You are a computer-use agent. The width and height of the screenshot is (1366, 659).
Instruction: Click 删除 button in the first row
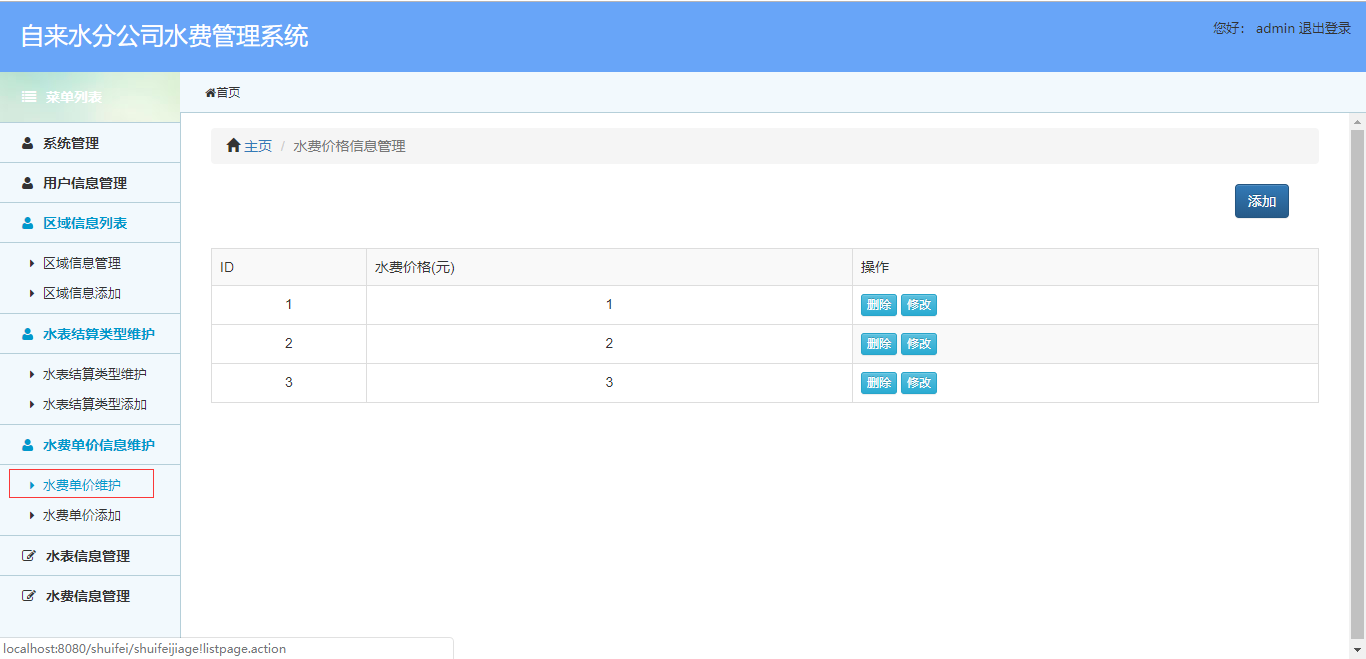(x=878, y=304)
